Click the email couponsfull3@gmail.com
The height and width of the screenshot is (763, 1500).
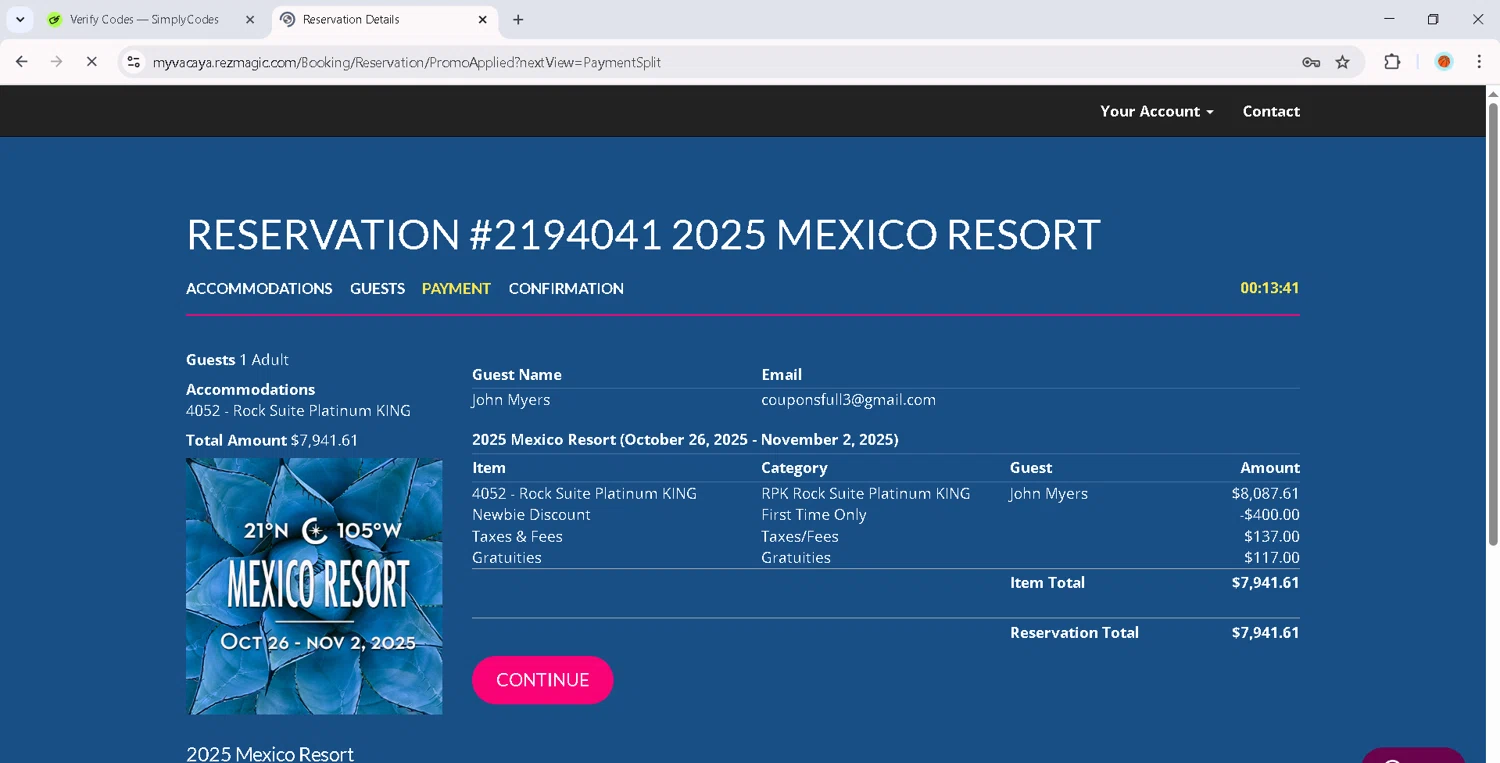tap(848, 399)
